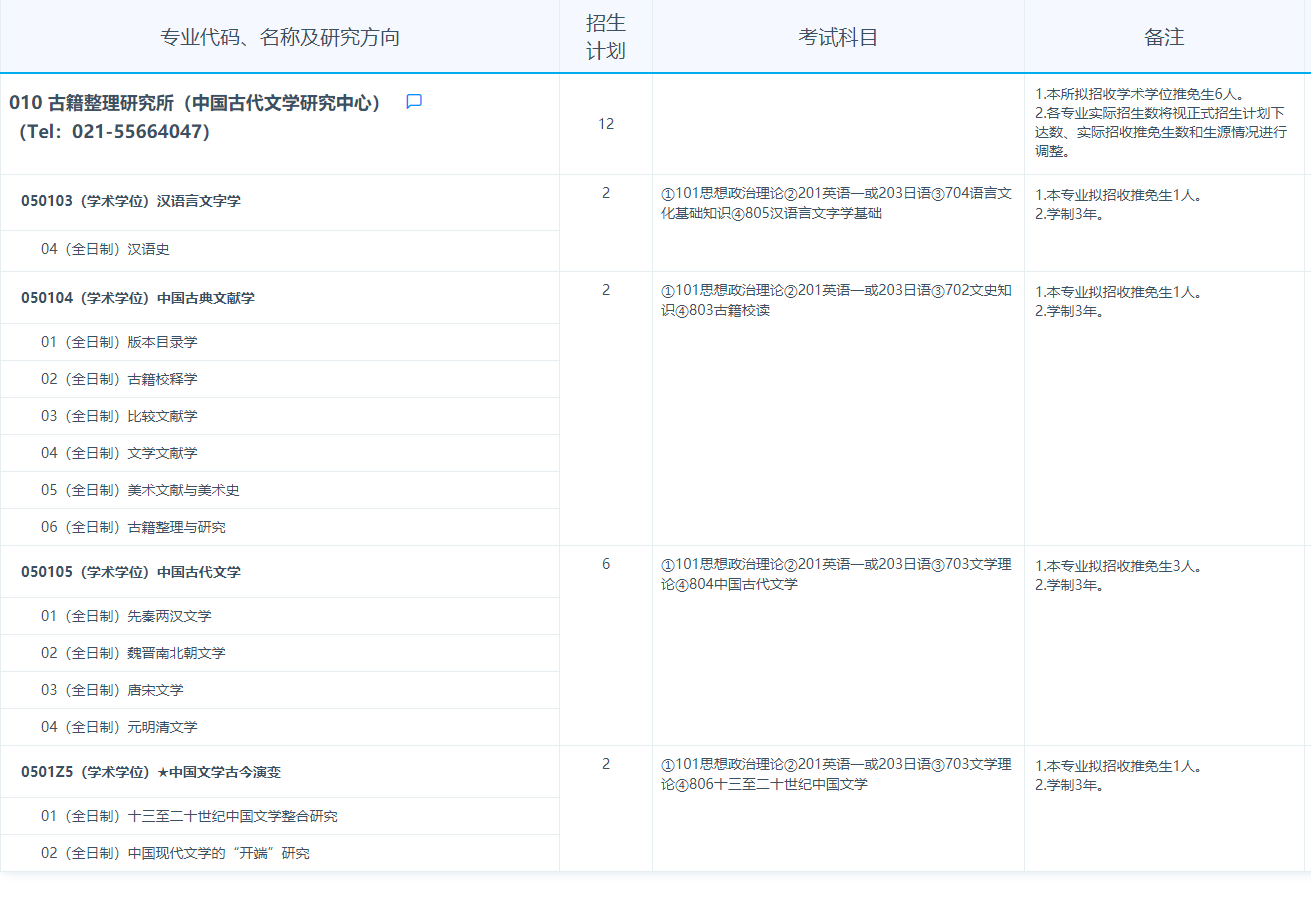Click the 专业代码、名称及研究方向 column header
The image size is (1311, 912).
pyautogui.click(x=280, y=38)
